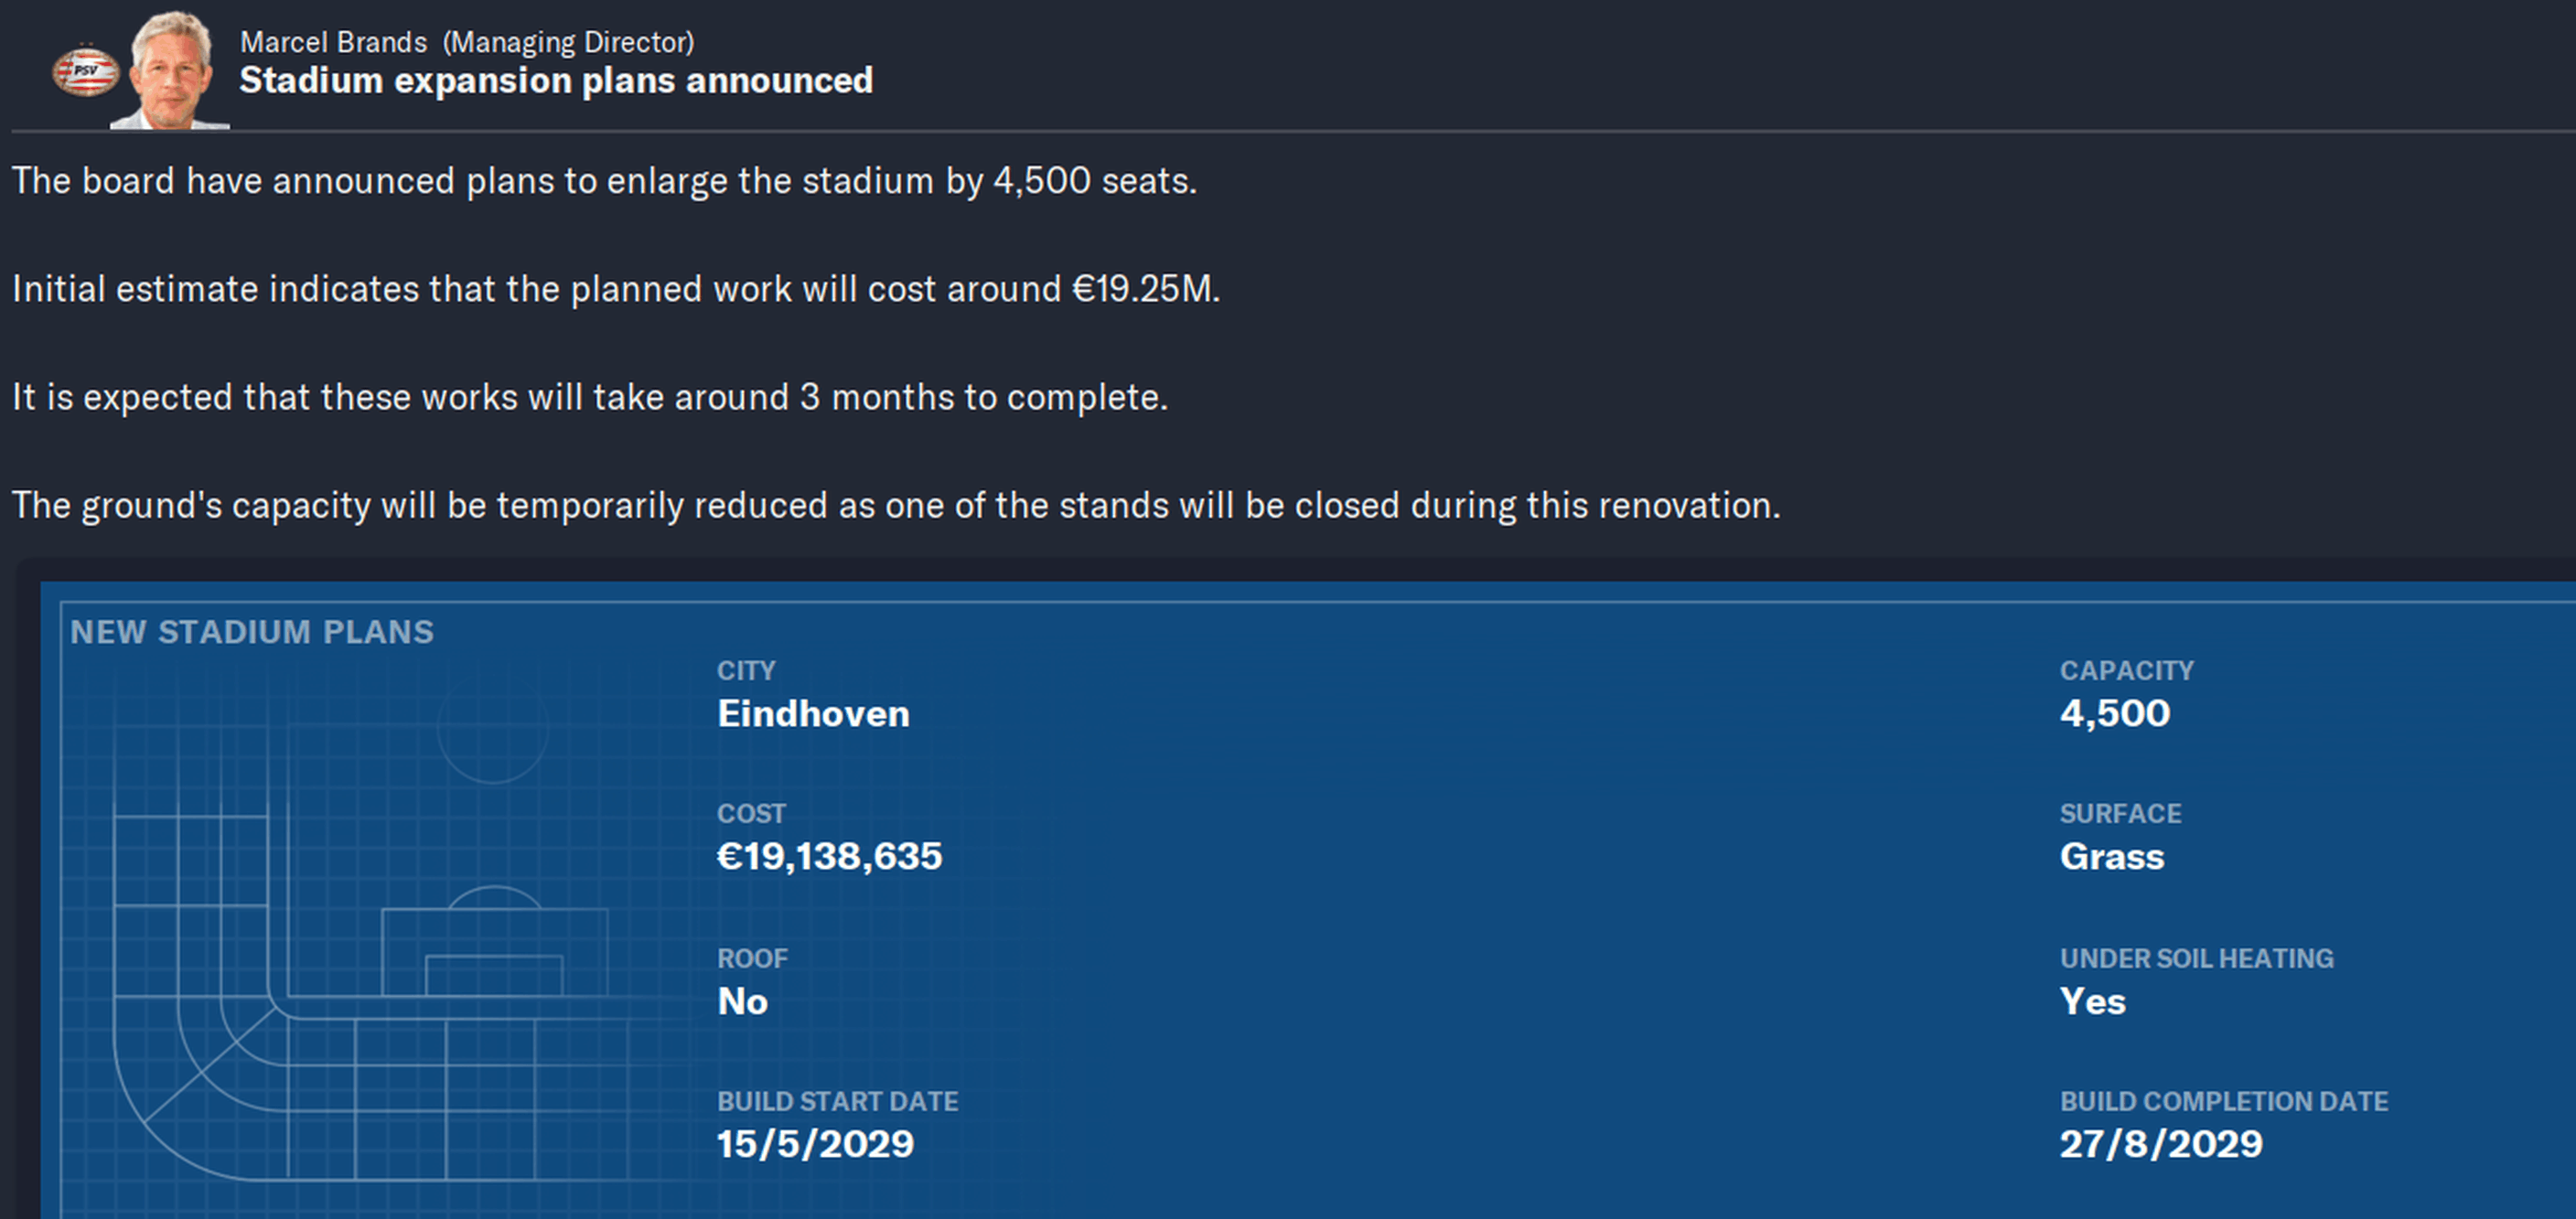The width and height of the screenshot is (2576, 1219).
Task: Click the centre circle on the blueprint
Action: pos(493,728)
